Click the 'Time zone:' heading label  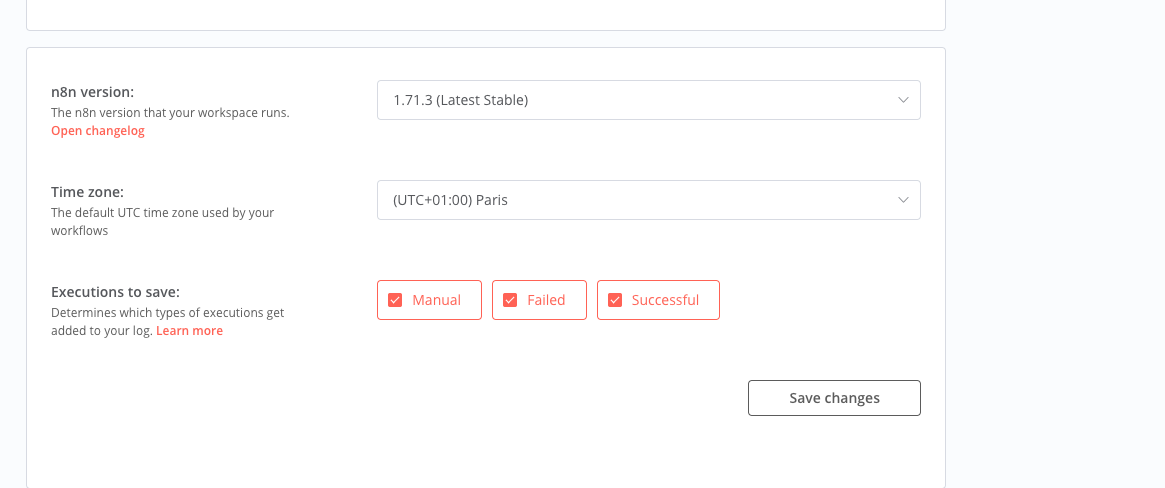click(87, 192)
